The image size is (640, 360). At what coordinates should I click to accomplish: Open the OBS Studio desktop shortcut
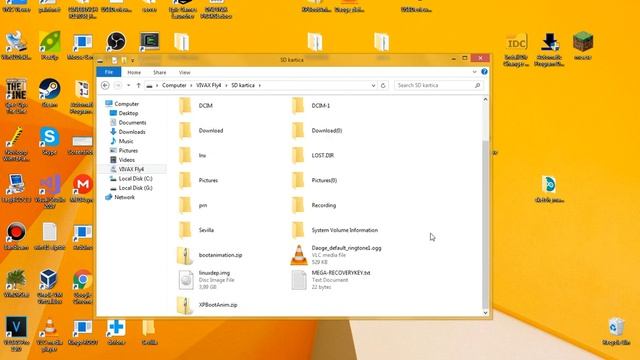click(x=116, y=42)
